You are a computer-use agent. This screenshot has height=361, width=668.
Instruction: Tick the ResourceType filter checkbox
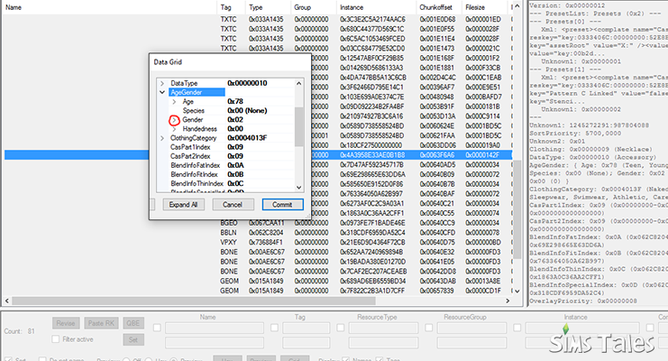pos(340,328)
